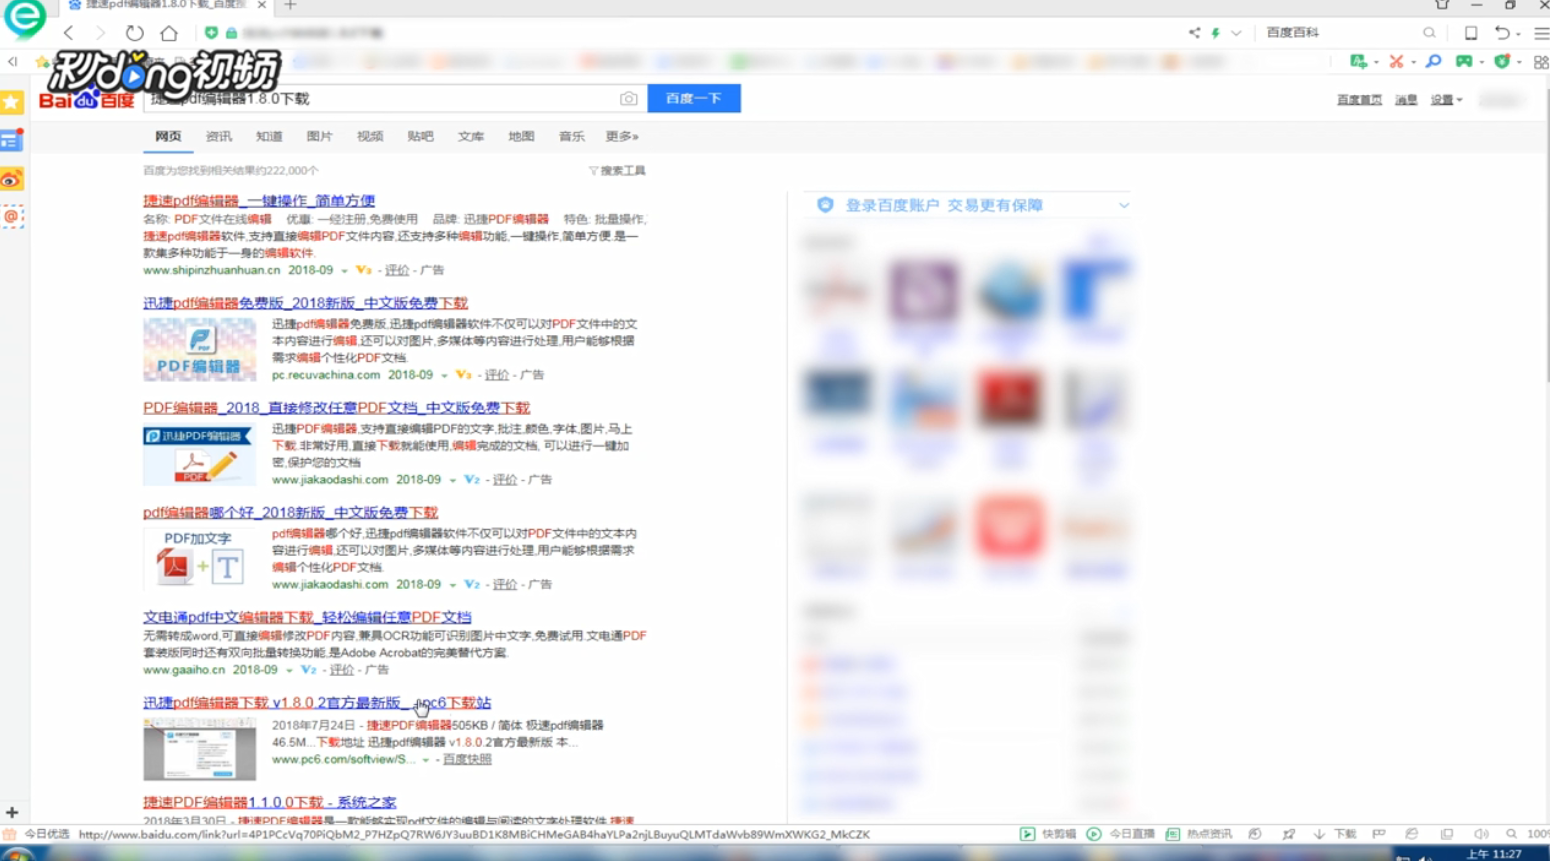Open the 下载 downloads status bar item
The height and width of the screenshot is (861, 1550).
click(x=1335, y=834)
